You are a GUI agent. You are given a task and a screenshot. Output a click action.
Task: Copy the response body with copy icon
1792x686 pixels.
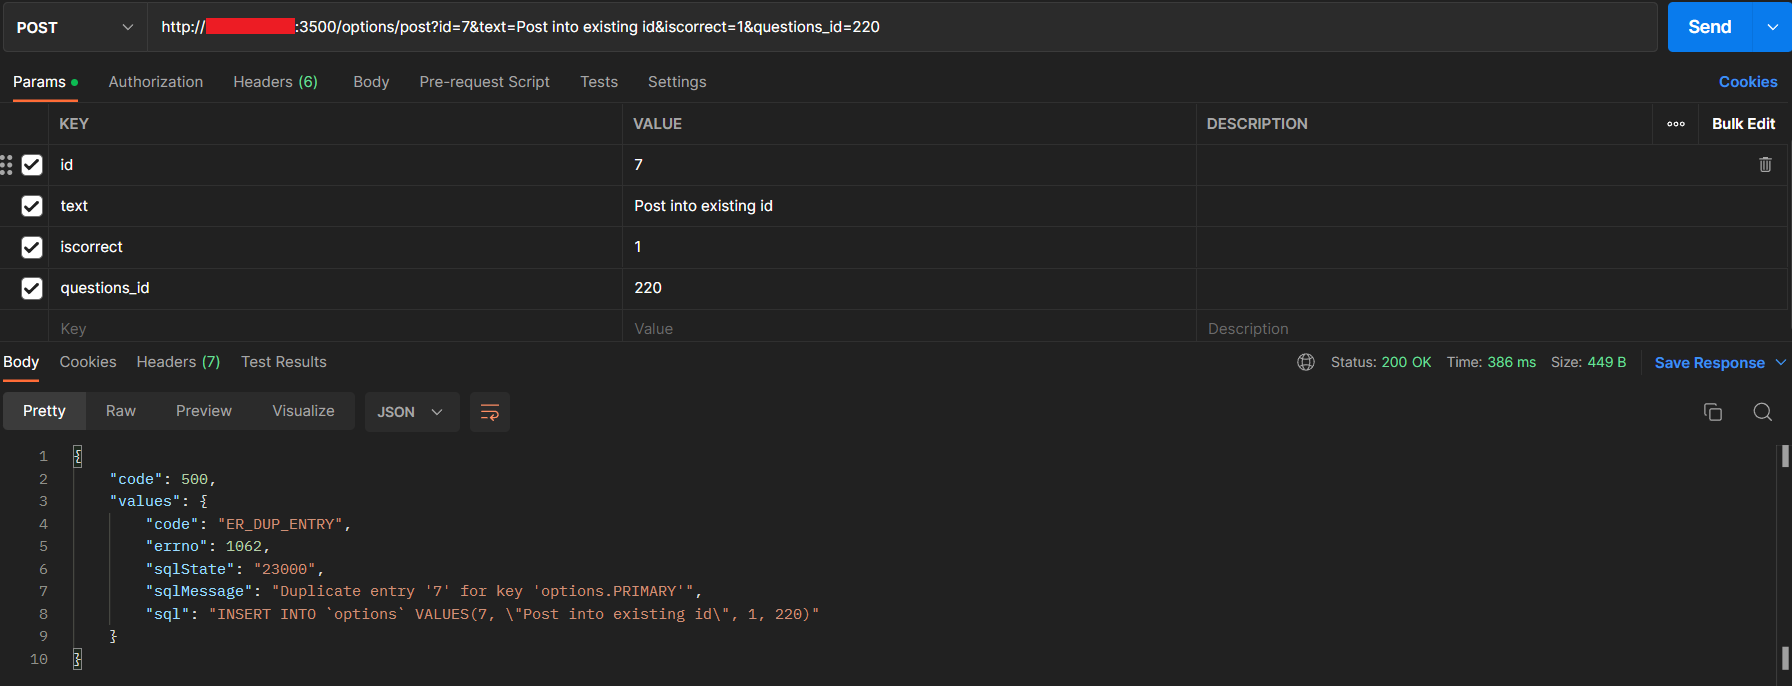(x=1713, y=412)
